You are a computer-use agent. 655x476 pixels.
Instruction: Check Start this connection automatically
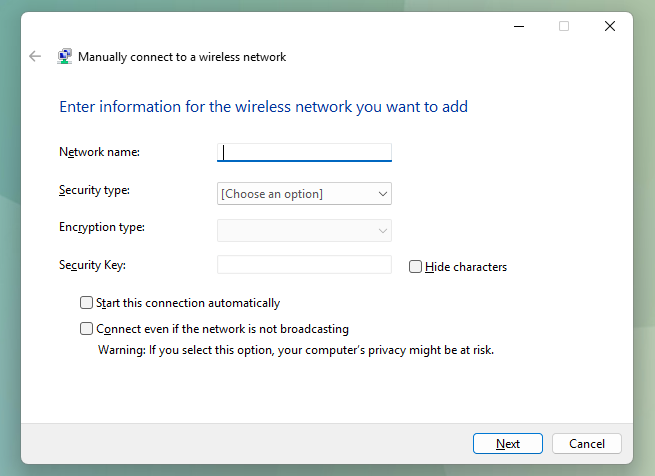tap(87, 303)
